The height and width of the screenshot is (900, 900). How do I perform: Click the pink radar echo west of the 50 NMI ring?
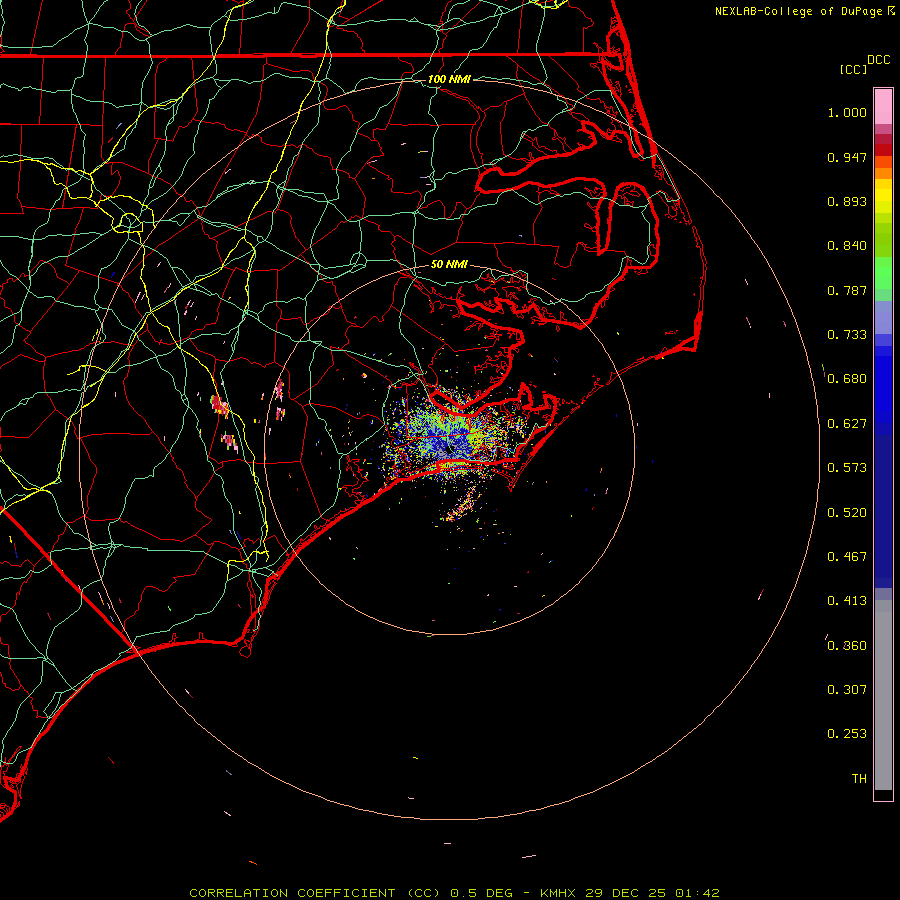[x=219, y=405]
